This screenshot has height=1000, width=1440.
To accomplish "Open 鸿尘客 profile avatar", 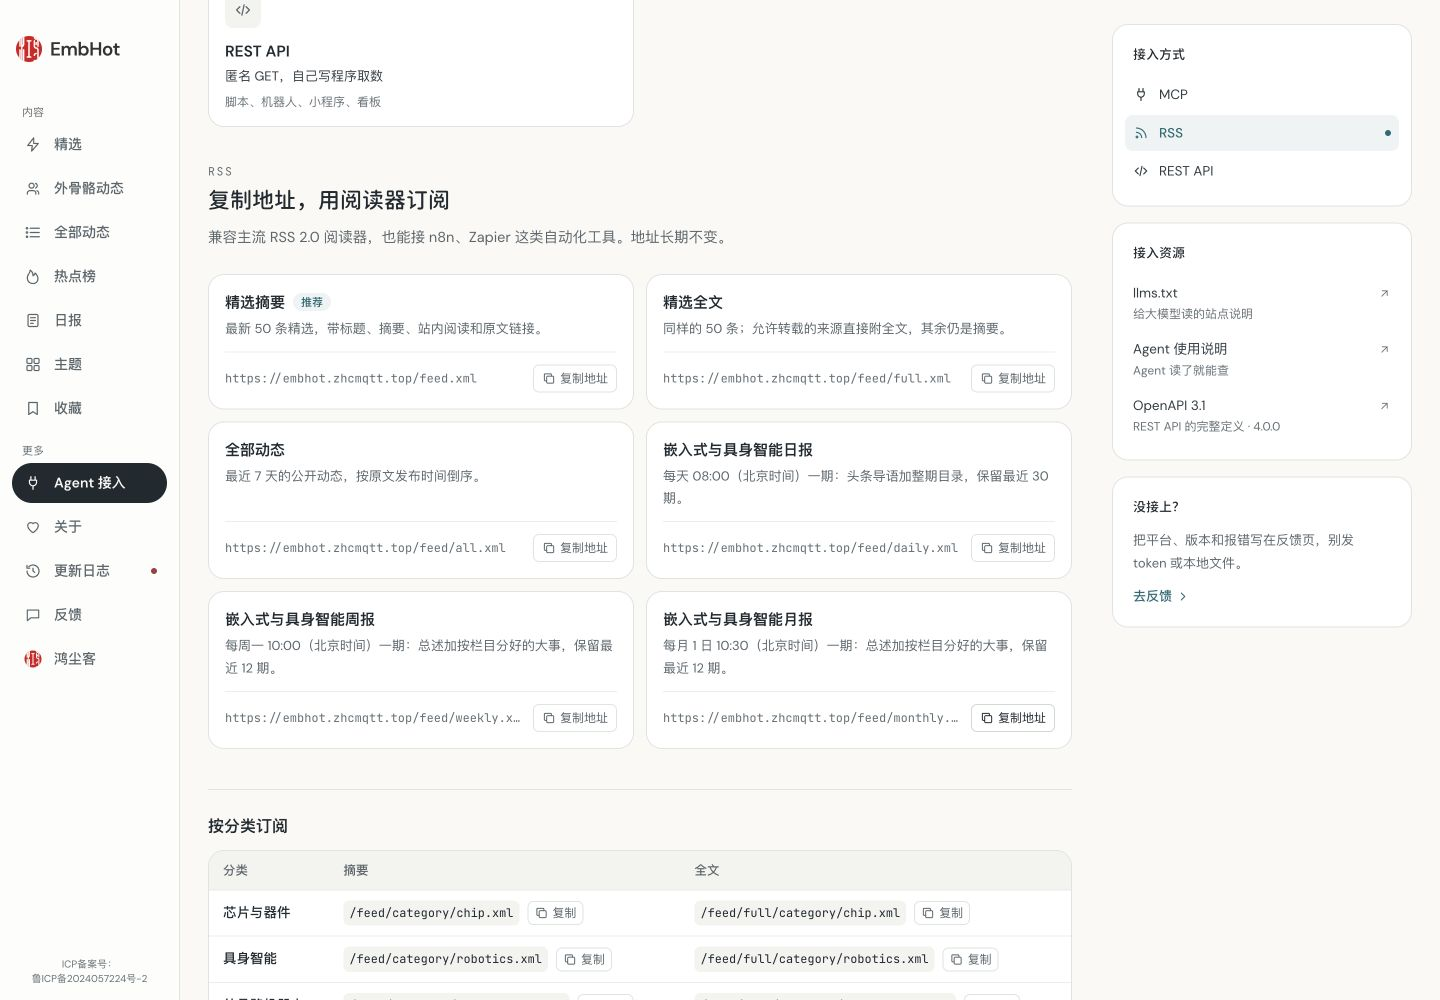I will click(33, 659).
